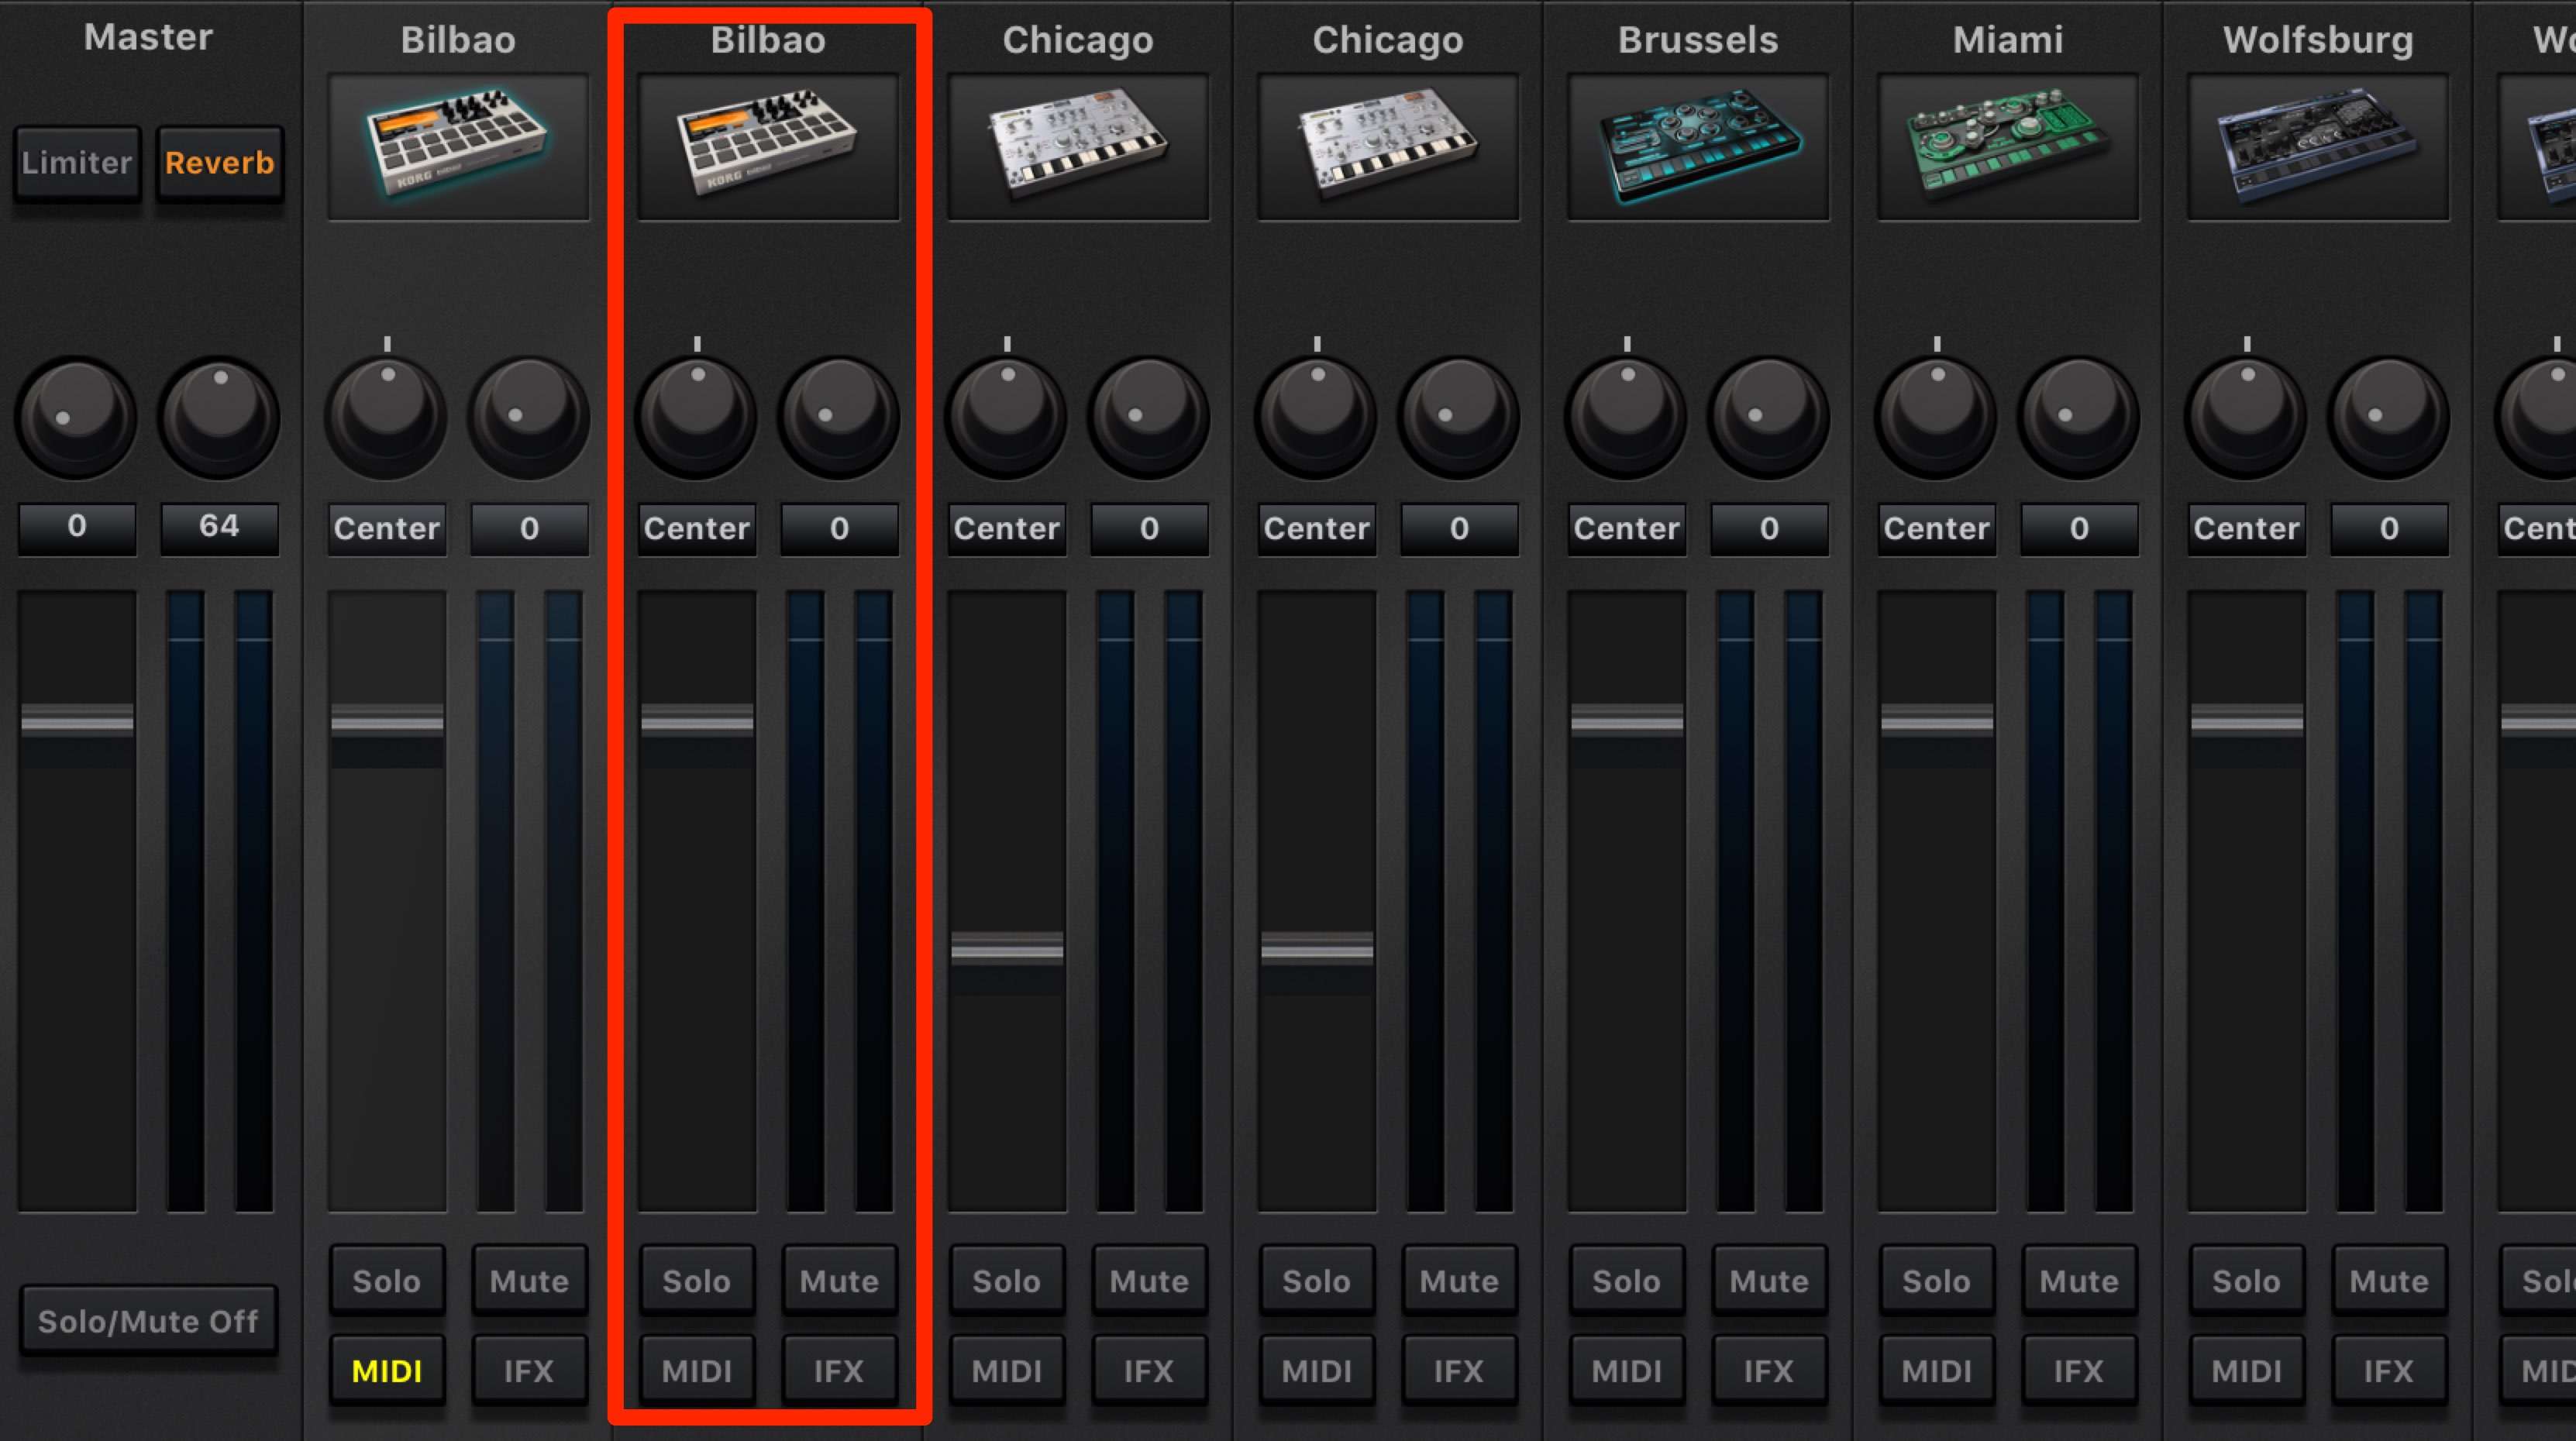
Task: Open IFX for the first Bilbao track
Action: [x=529, y=1370]
